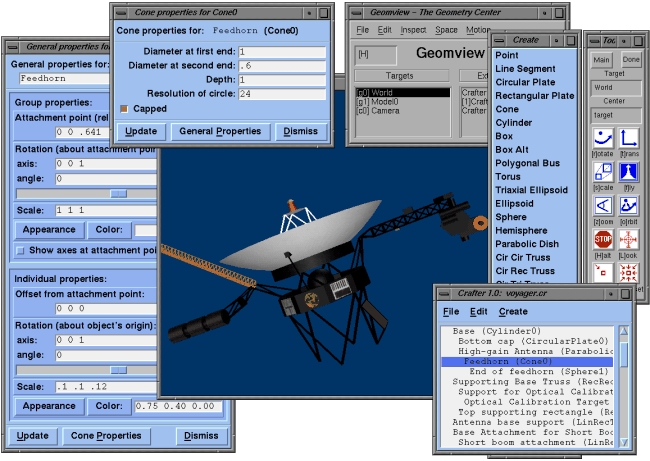Click the Diameter at first end field
This screenshot has height=461, width=650.
click(x=283, y=52)
